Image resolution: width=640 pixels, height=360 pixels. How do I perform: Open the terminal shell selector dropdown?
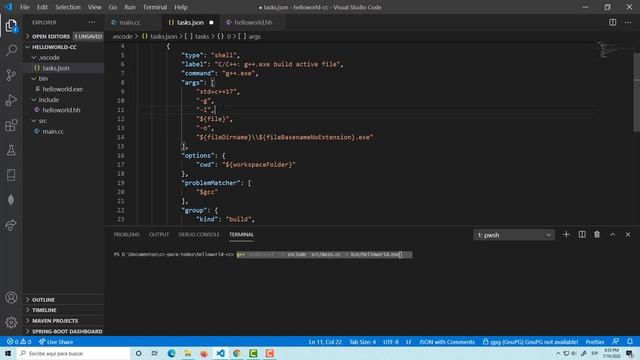[514, 235]
